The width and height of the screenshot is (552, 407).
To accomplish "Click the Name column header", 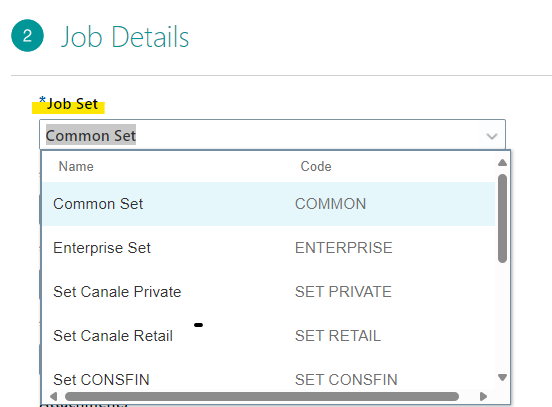I will [x=76, y=166].
